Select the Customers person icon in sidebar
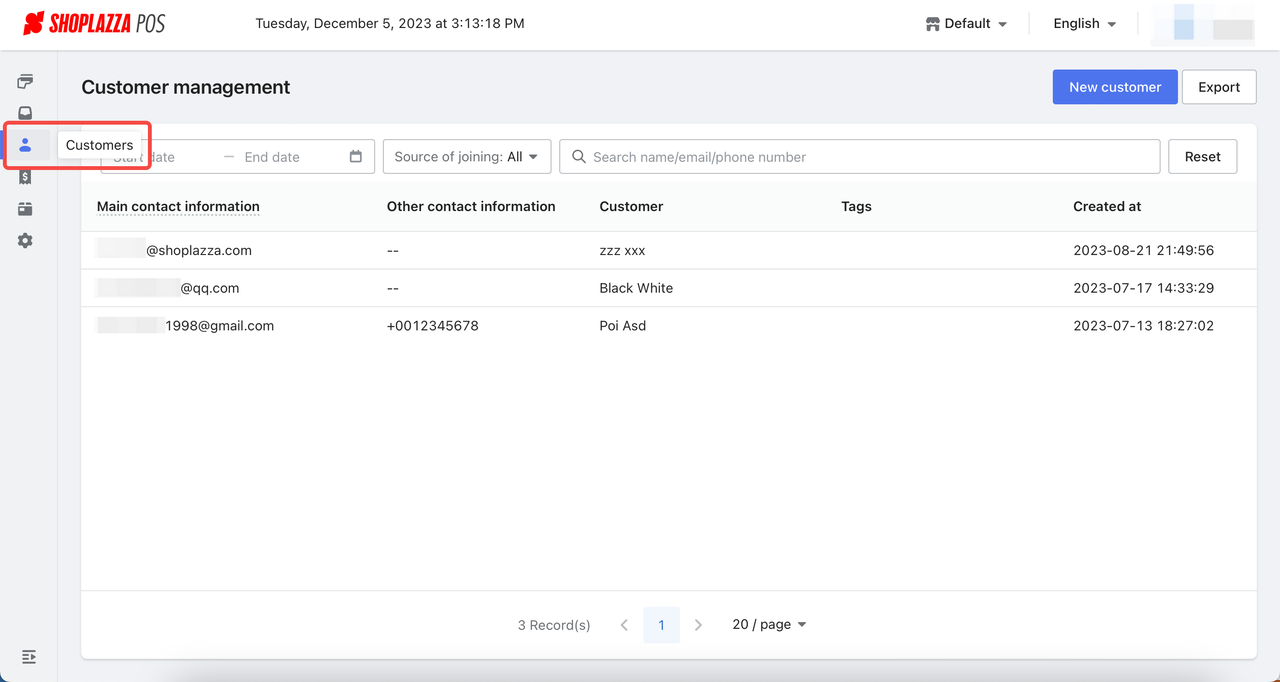The width and height of the screenshot is (1280, 682). pyautogui.click(x=25, y=146)
